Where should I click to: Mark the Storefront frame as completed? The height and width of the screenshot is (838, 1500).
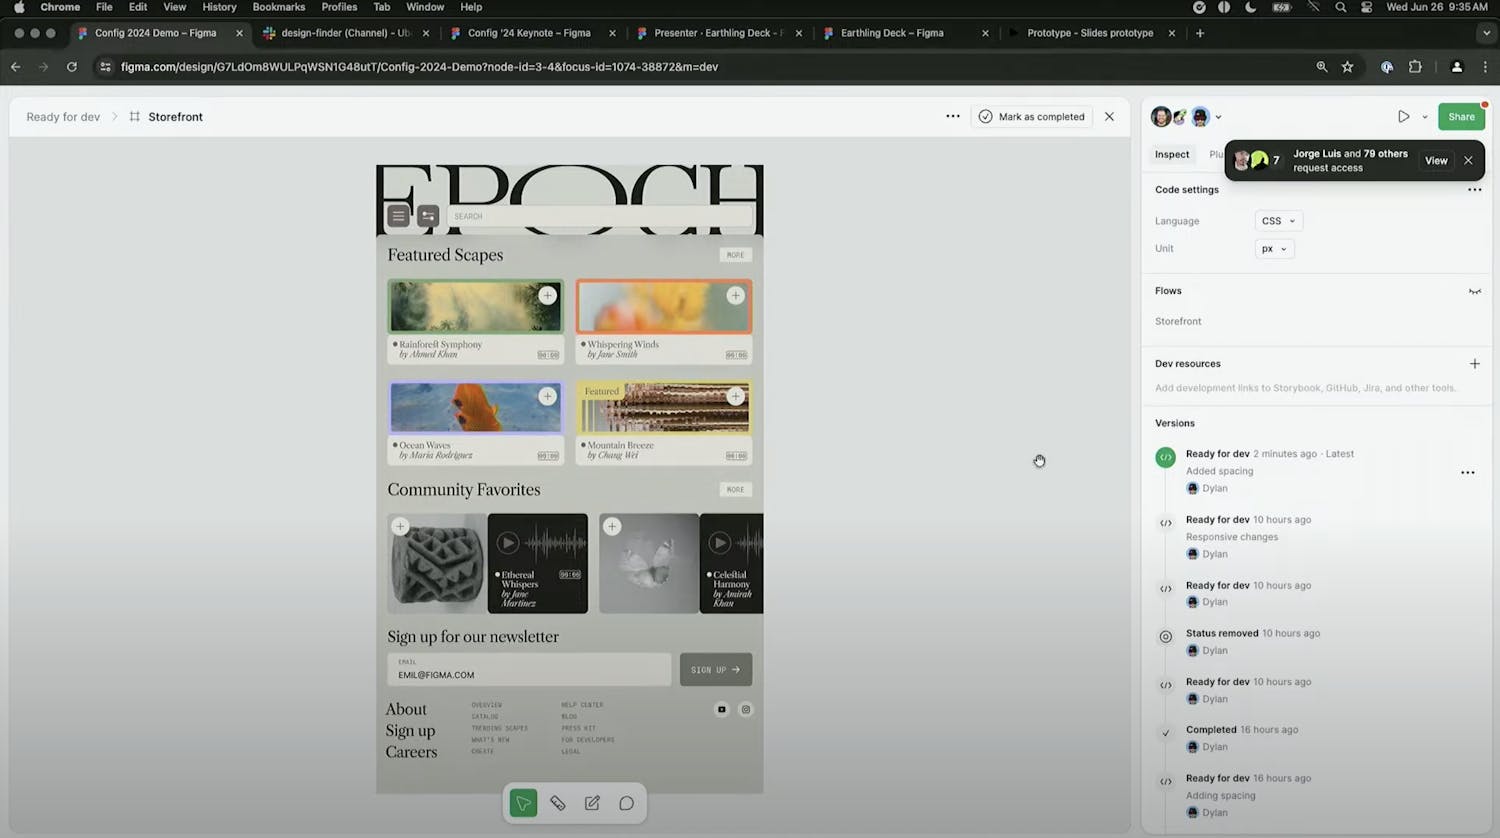[1031, 117]
